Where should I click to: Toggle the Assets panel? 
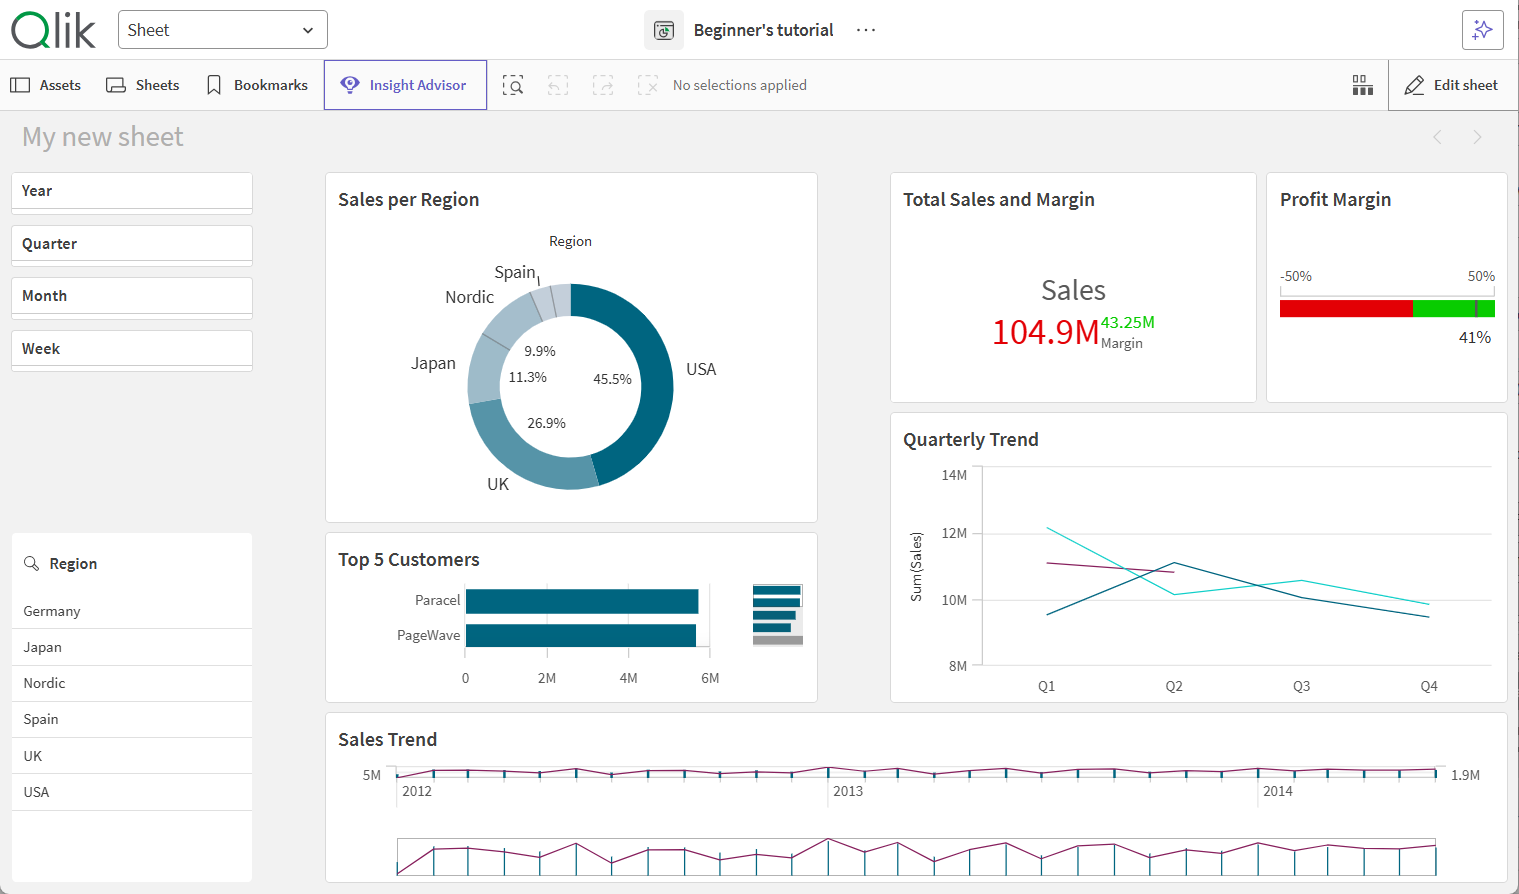tap(45, 85)
